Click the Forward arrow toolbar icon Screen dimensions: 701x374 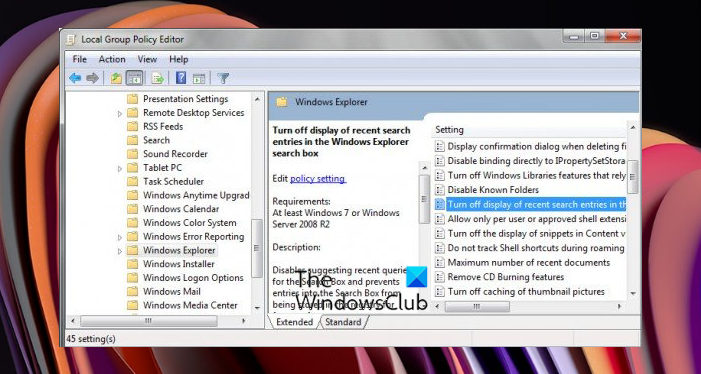pos(93,79)
